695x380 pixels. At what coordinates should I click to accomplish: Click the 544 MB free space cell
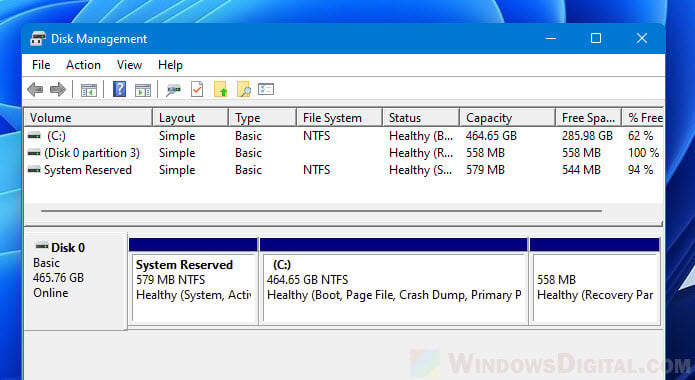coord(581,170)
